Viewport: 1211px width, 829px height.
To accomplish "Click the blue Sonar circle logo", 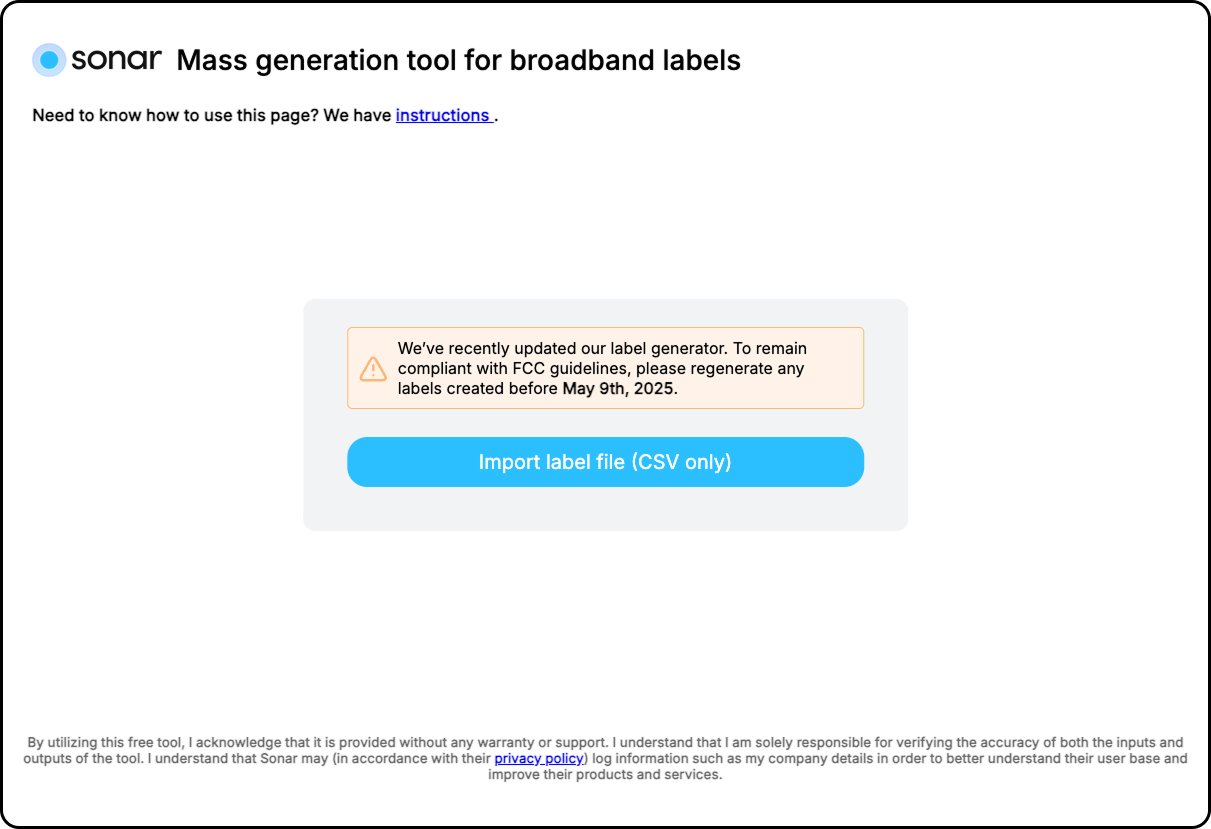I will [49, 60].
